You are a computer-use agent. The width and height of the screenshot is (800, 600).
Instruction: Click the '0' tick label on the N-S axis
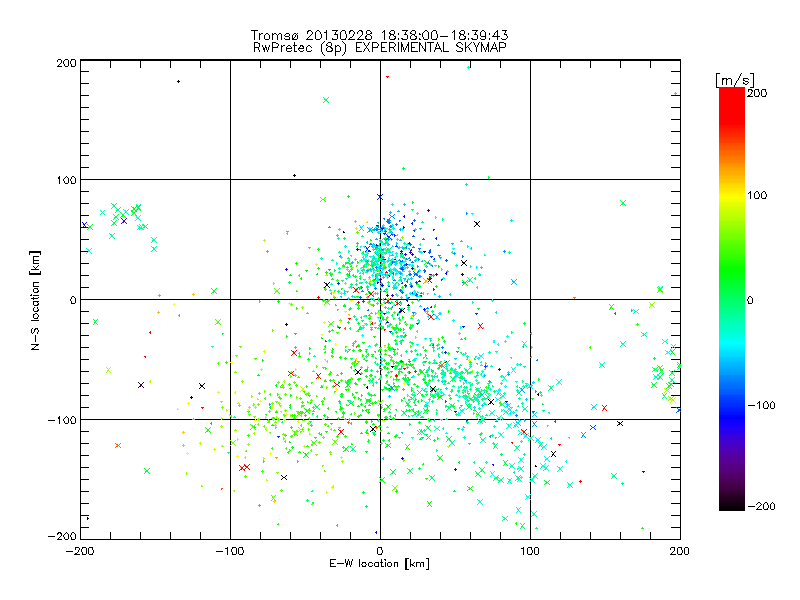click(73, 300)
